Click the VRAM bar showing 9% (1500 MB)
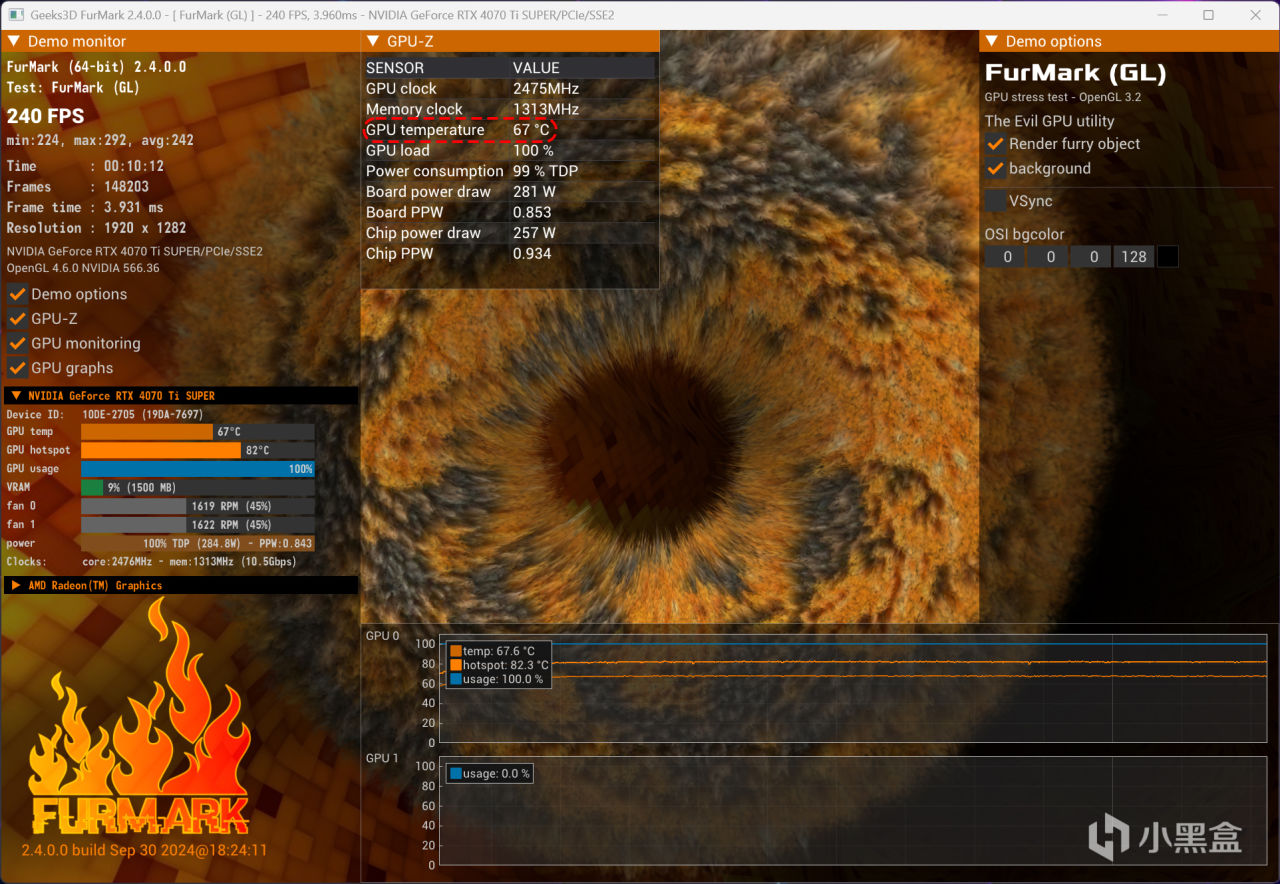Viewport: 1280px width, 884px height. tap(197, 487)
